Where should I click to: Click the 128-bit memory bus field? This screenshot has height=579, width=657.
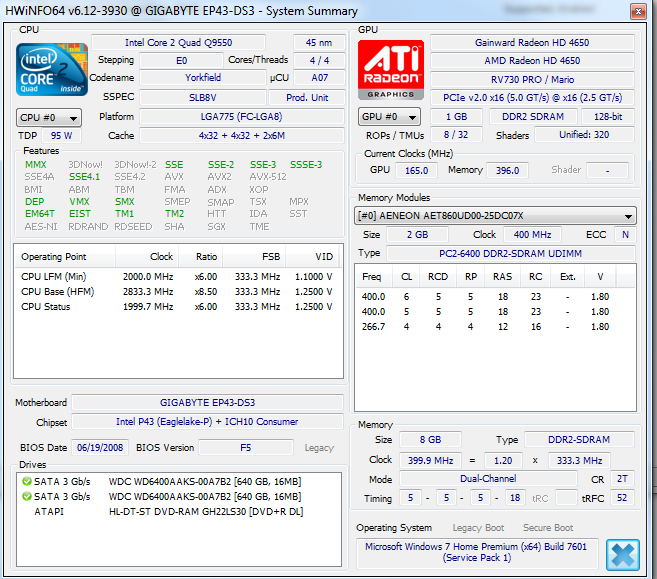608,117
